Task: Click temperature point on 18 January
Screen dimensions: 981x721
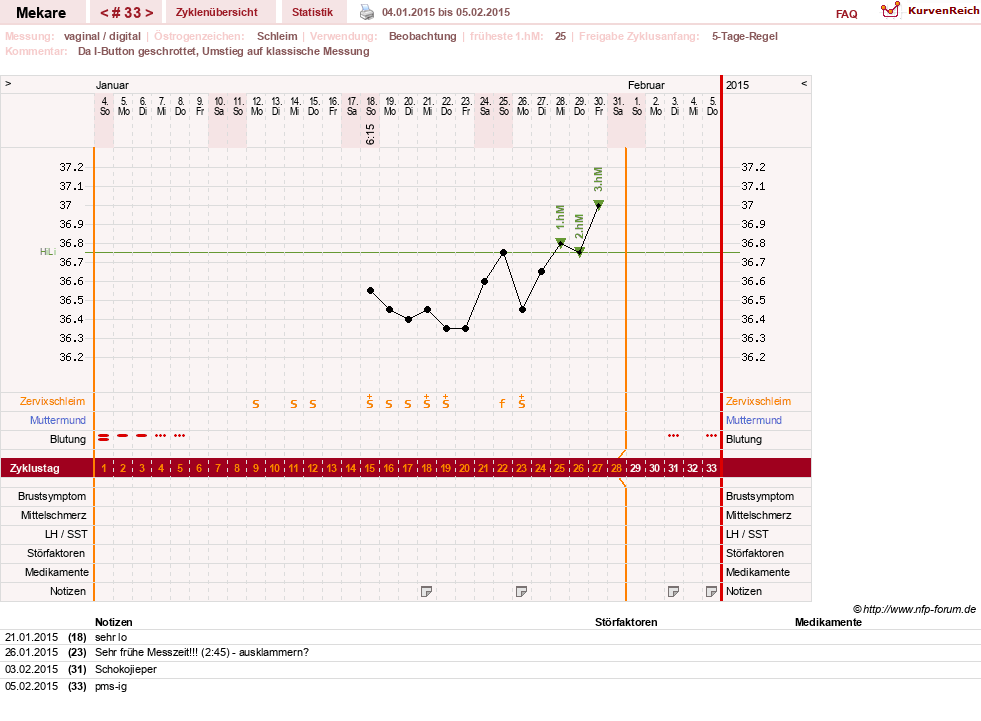Action: pos(370,290)
